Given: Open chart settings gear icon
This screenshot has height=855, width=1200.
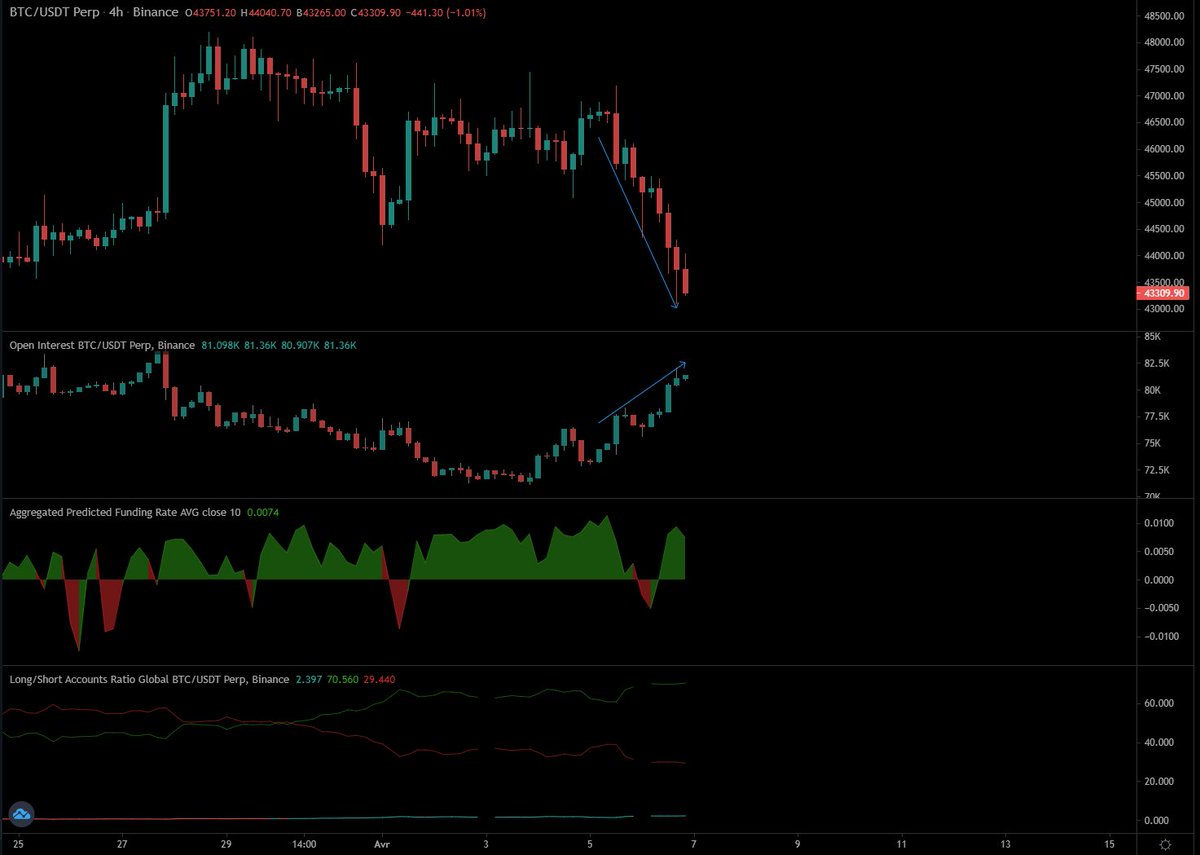Looking at the screenshot, I should (1166, 844).
